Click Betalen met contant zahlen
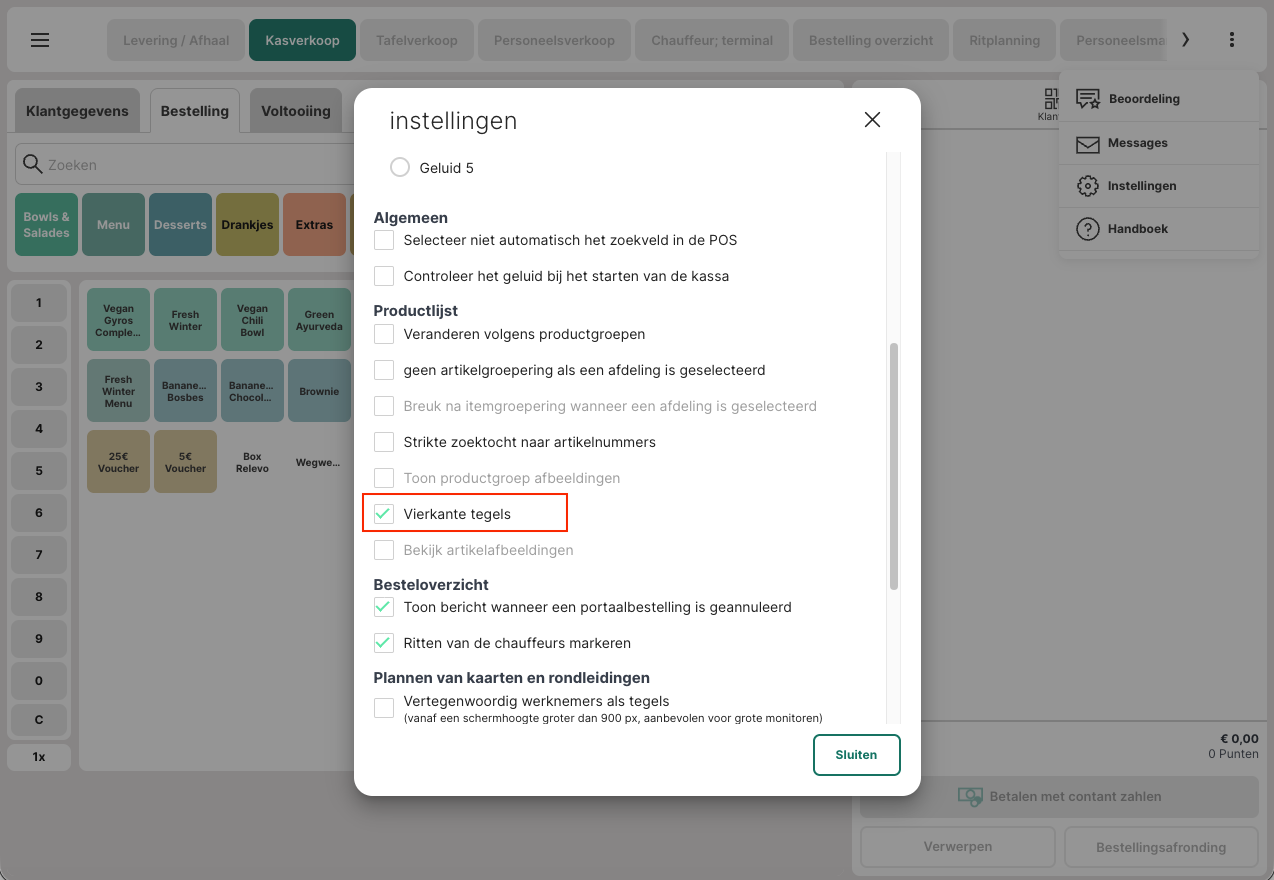 pyautogui.click(x=1060, y=797)
